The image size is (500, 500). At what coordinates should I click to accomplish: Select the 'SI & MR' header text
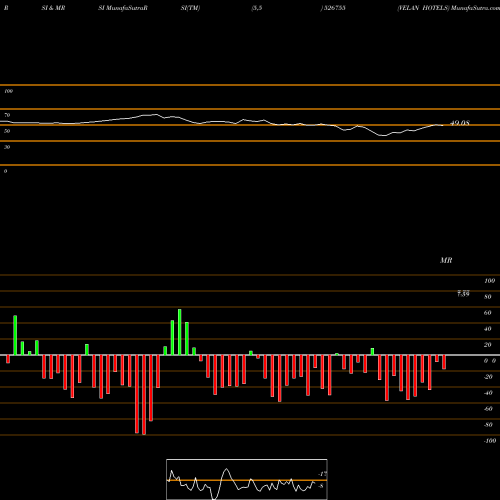pyautogui.click(x=53, y=8)
